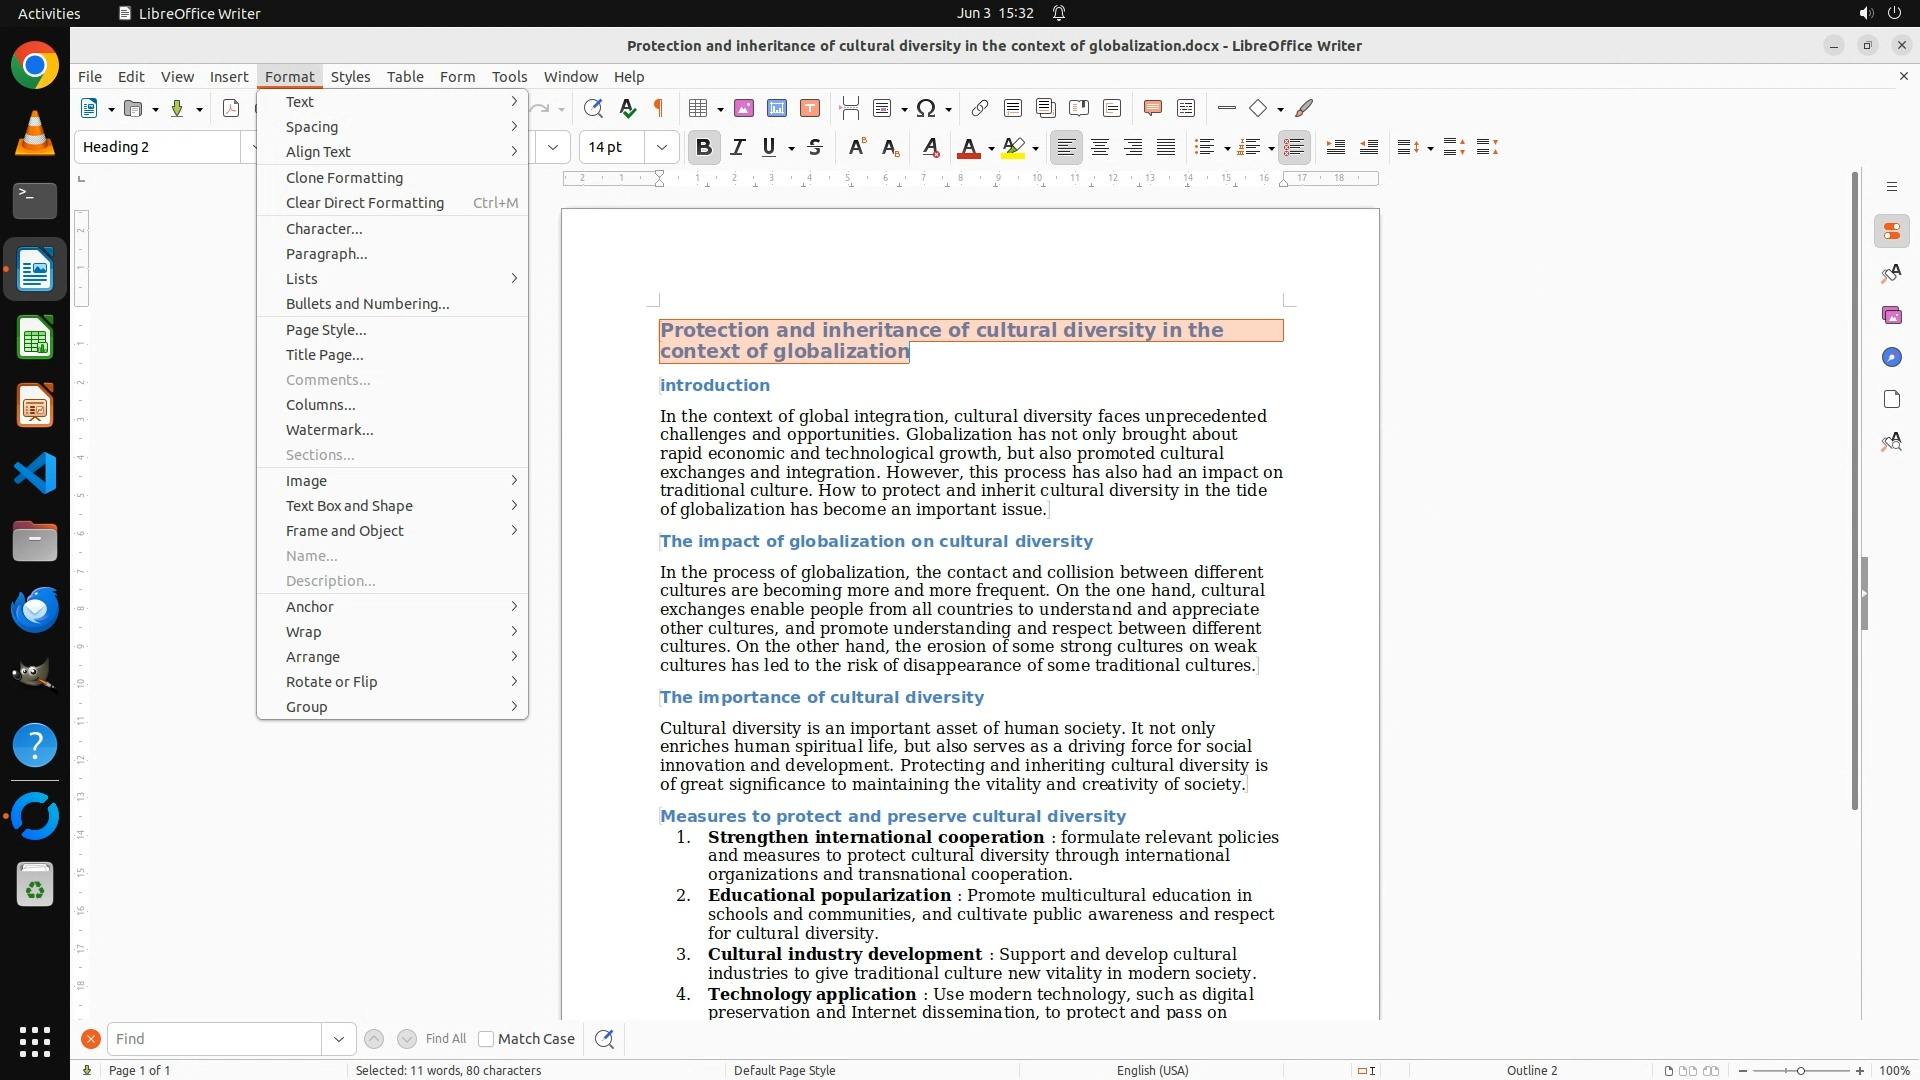Toggle the Italic formatting button
The image size is (1920, 1080).
(738, 148)
